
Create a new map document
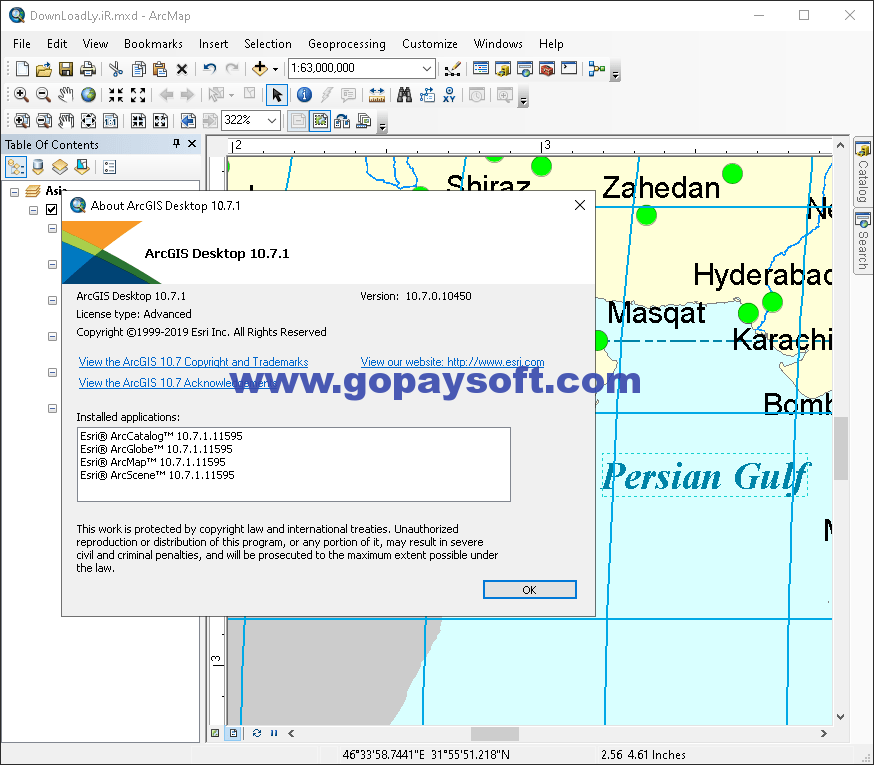tap(22, 69)
